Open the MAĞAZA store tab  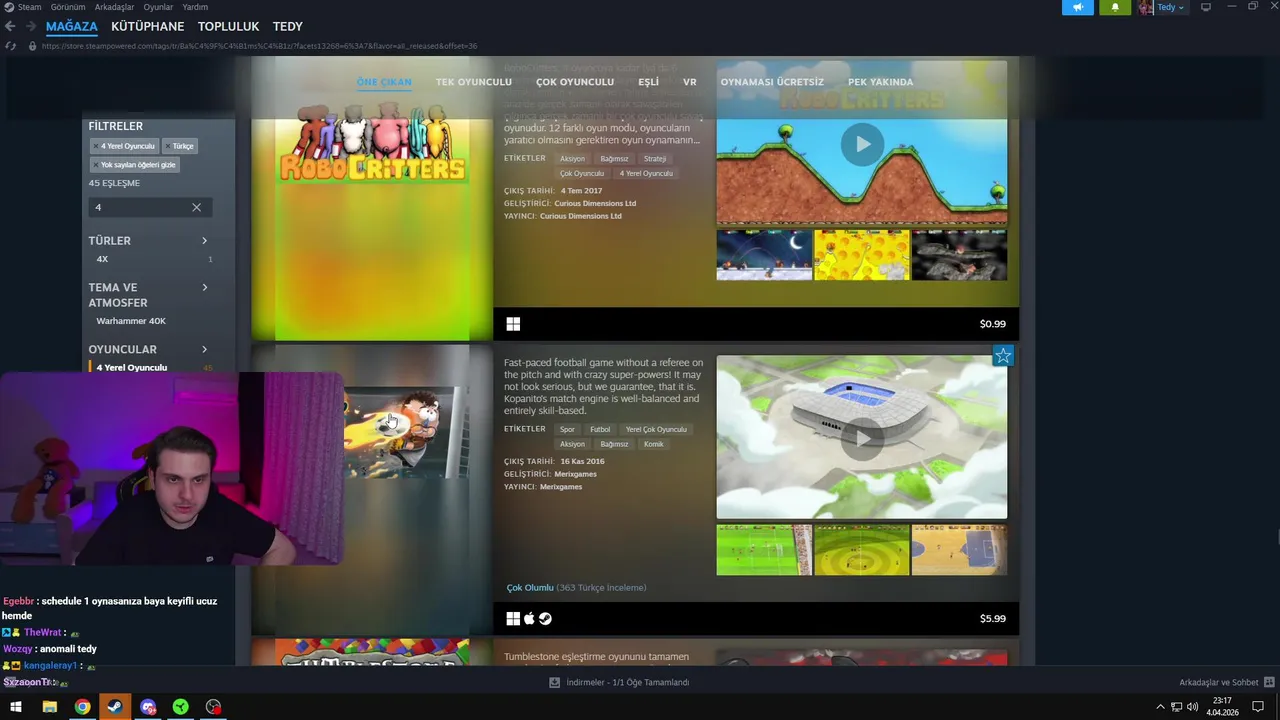click(72, 26)
